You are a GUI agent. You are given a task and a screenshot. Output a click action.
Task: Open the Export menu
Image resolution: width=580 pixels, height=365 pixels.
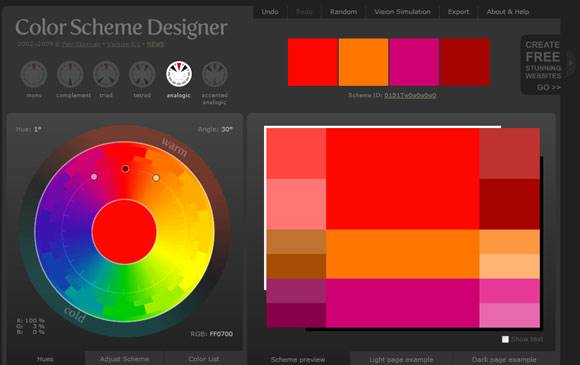[458, 12]
